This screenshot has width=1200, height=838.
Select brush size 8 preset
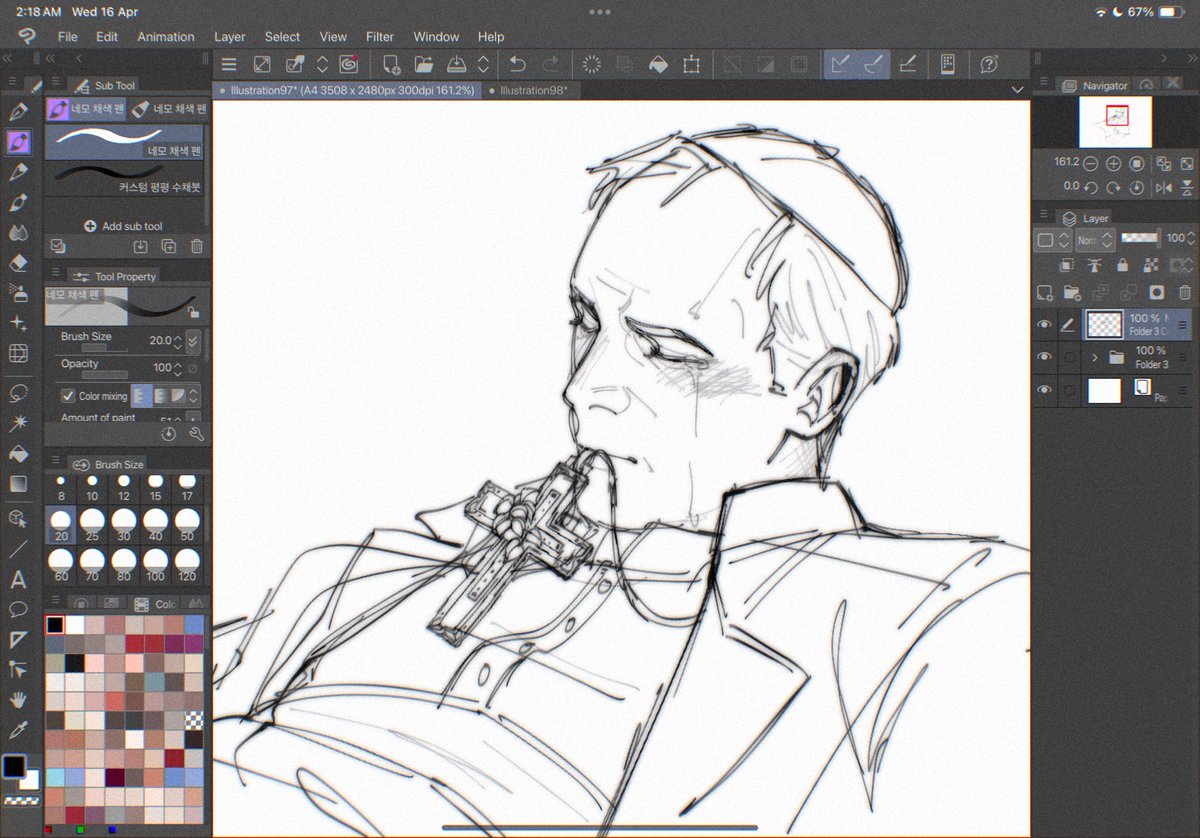(x=61, y=488)
